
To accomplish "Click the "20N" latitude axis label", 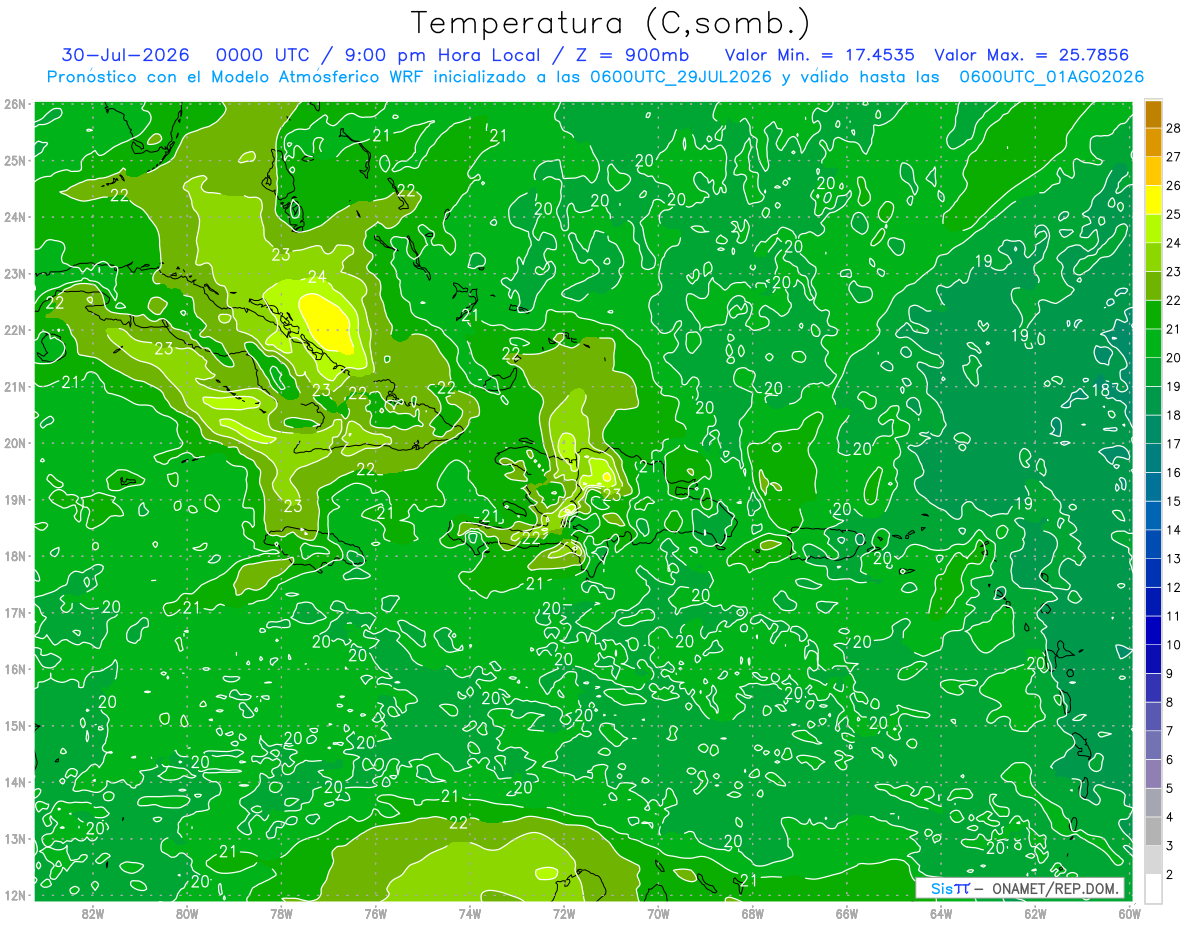I will pos(15,443).
